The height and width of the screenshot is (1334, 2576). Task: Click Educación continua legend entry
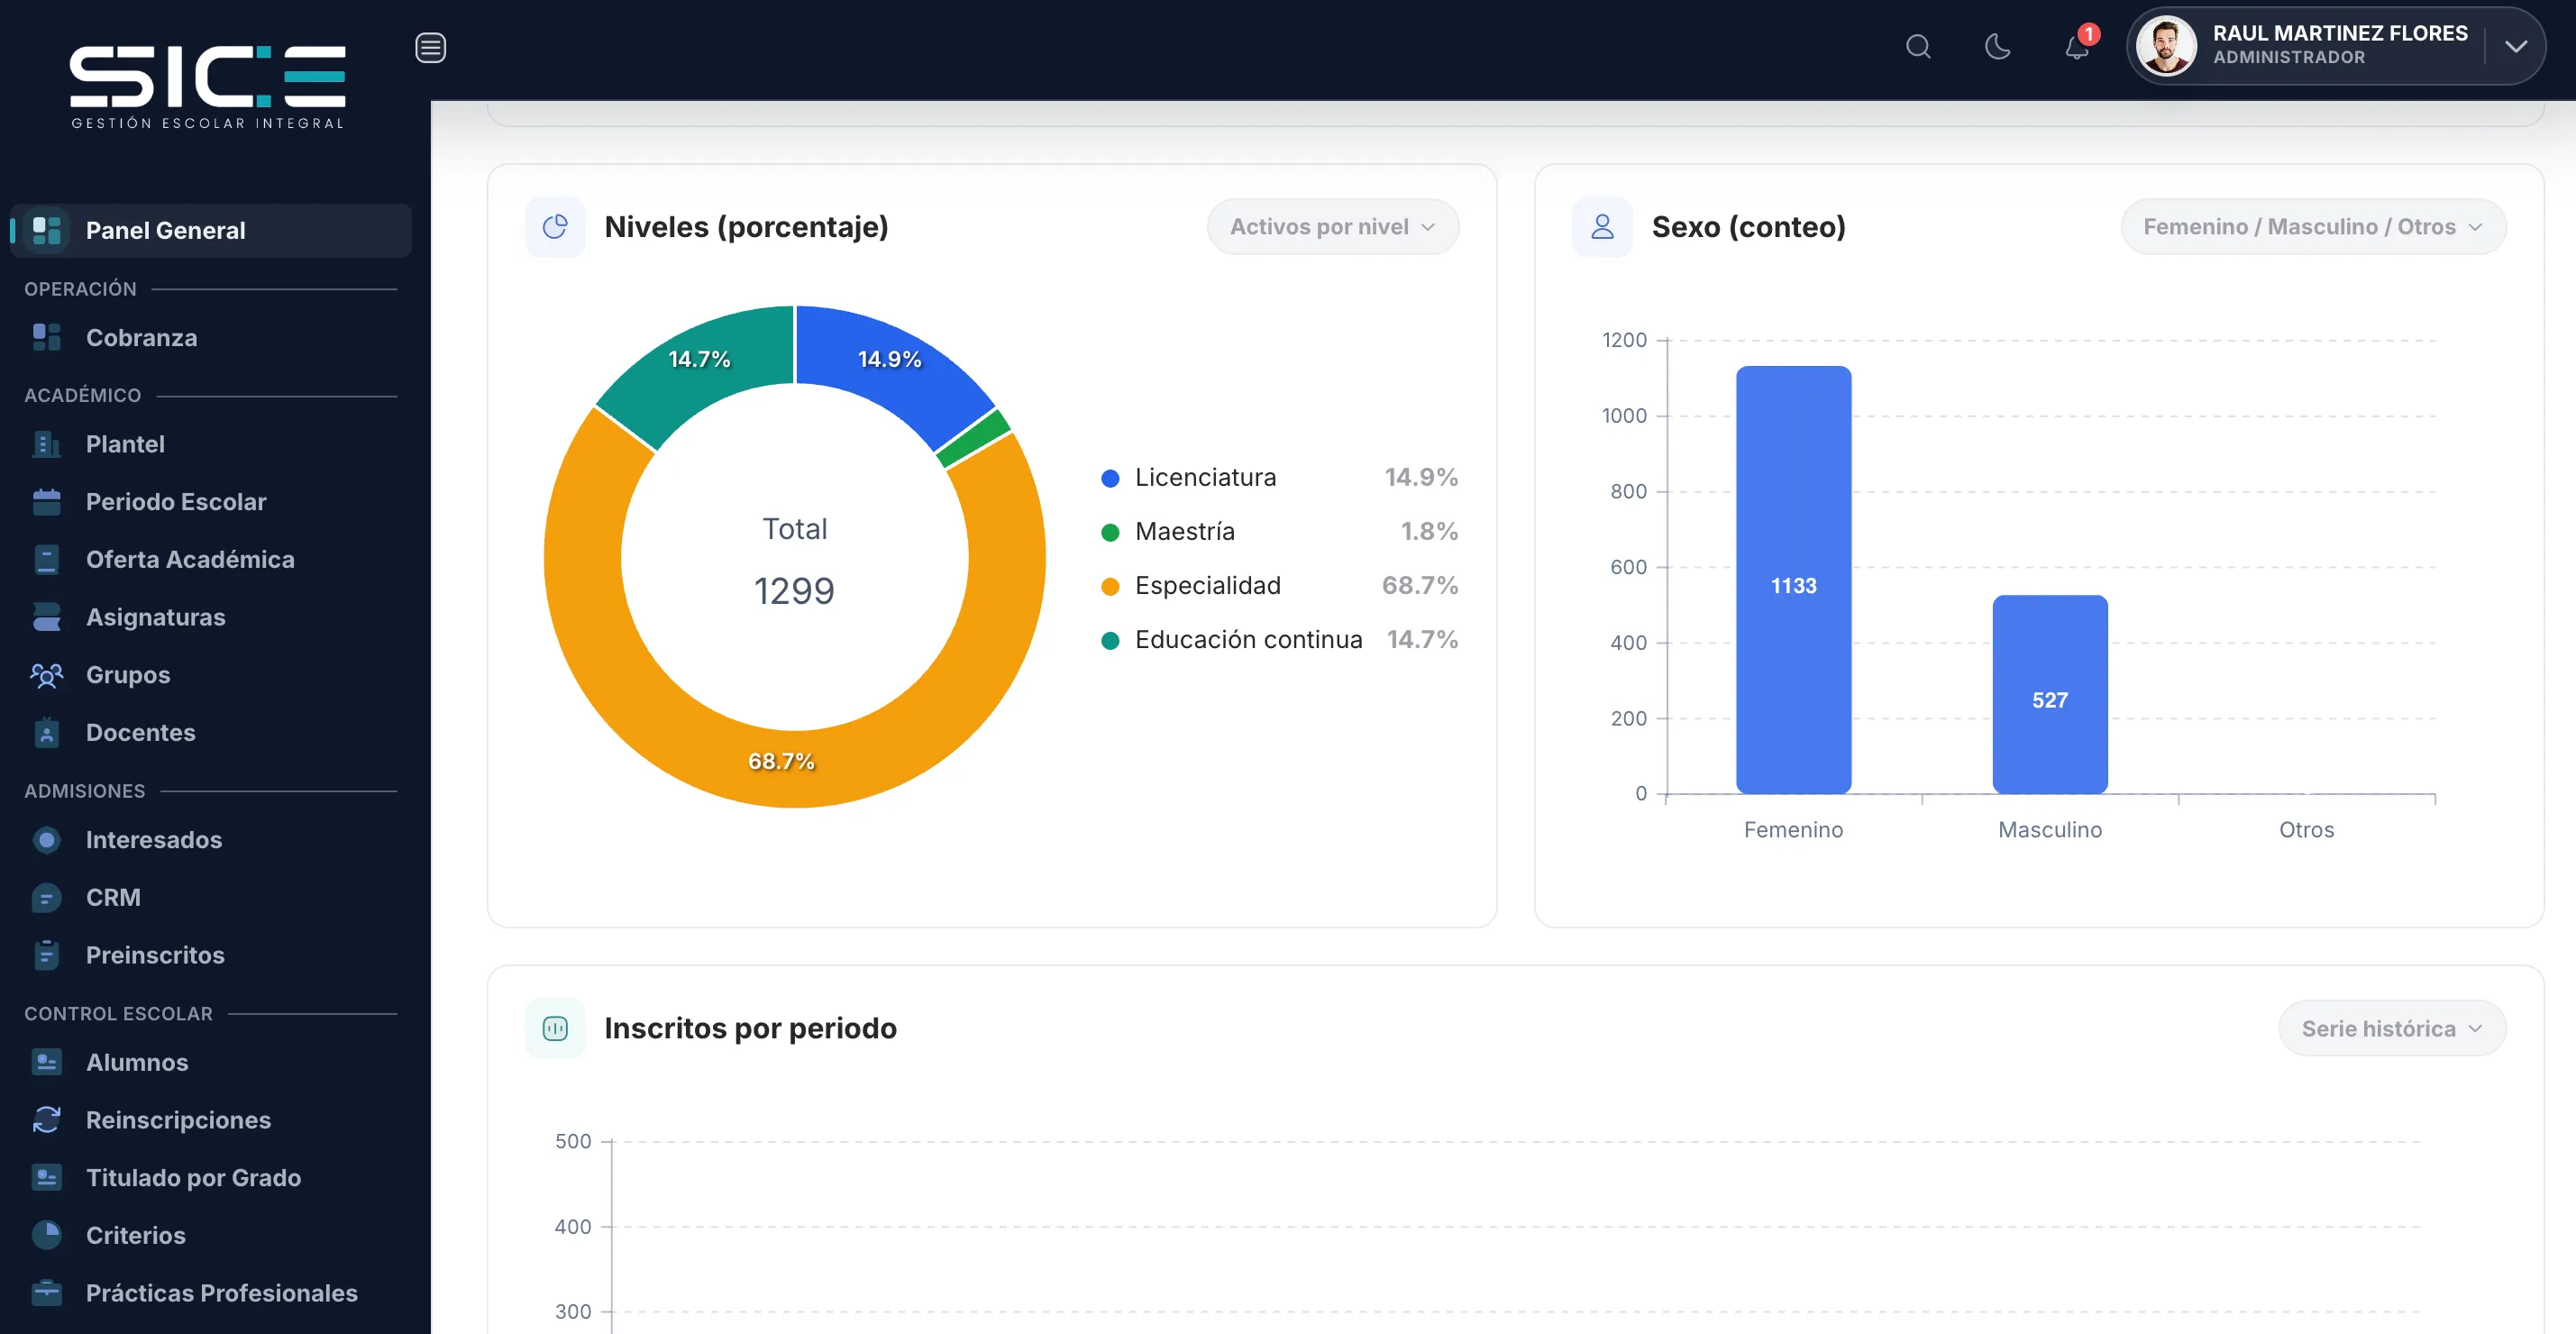tap(1279, 640)
